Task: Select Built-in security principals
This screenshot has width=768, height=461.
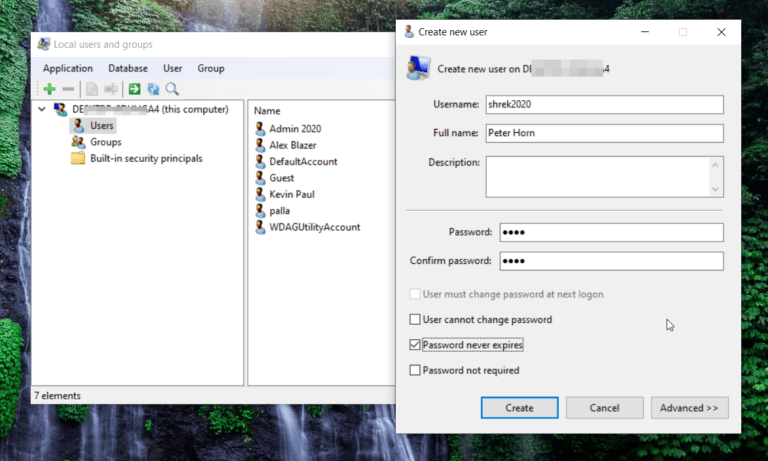Action: click(x=146, y=158)
